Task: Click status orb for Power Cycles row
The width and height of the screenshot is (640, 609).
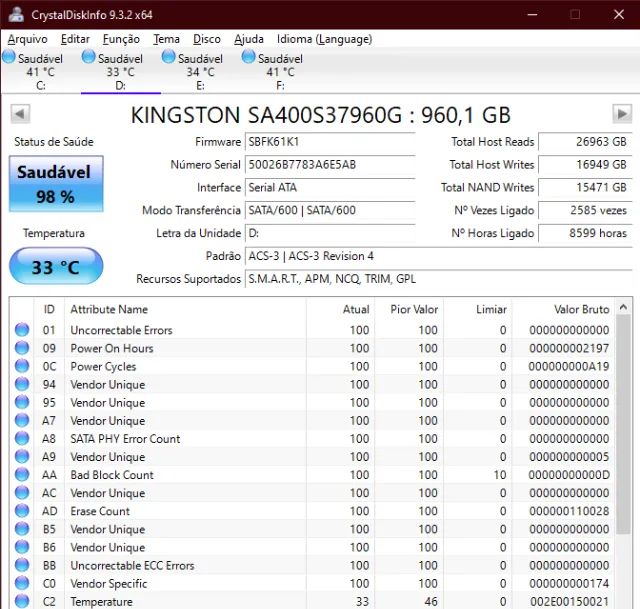Action: click(x=22, y=366)
